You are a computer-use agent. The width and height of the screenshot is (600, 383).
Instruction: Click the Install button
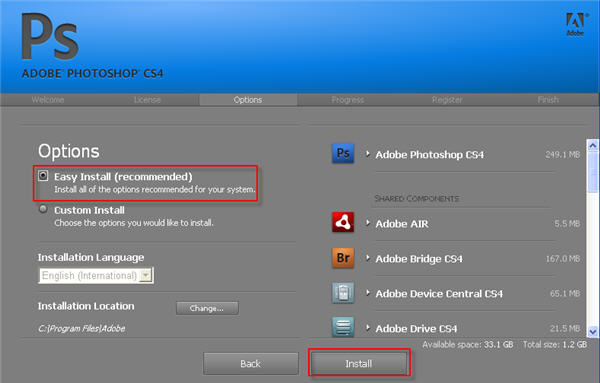click(x=359, y=363)
